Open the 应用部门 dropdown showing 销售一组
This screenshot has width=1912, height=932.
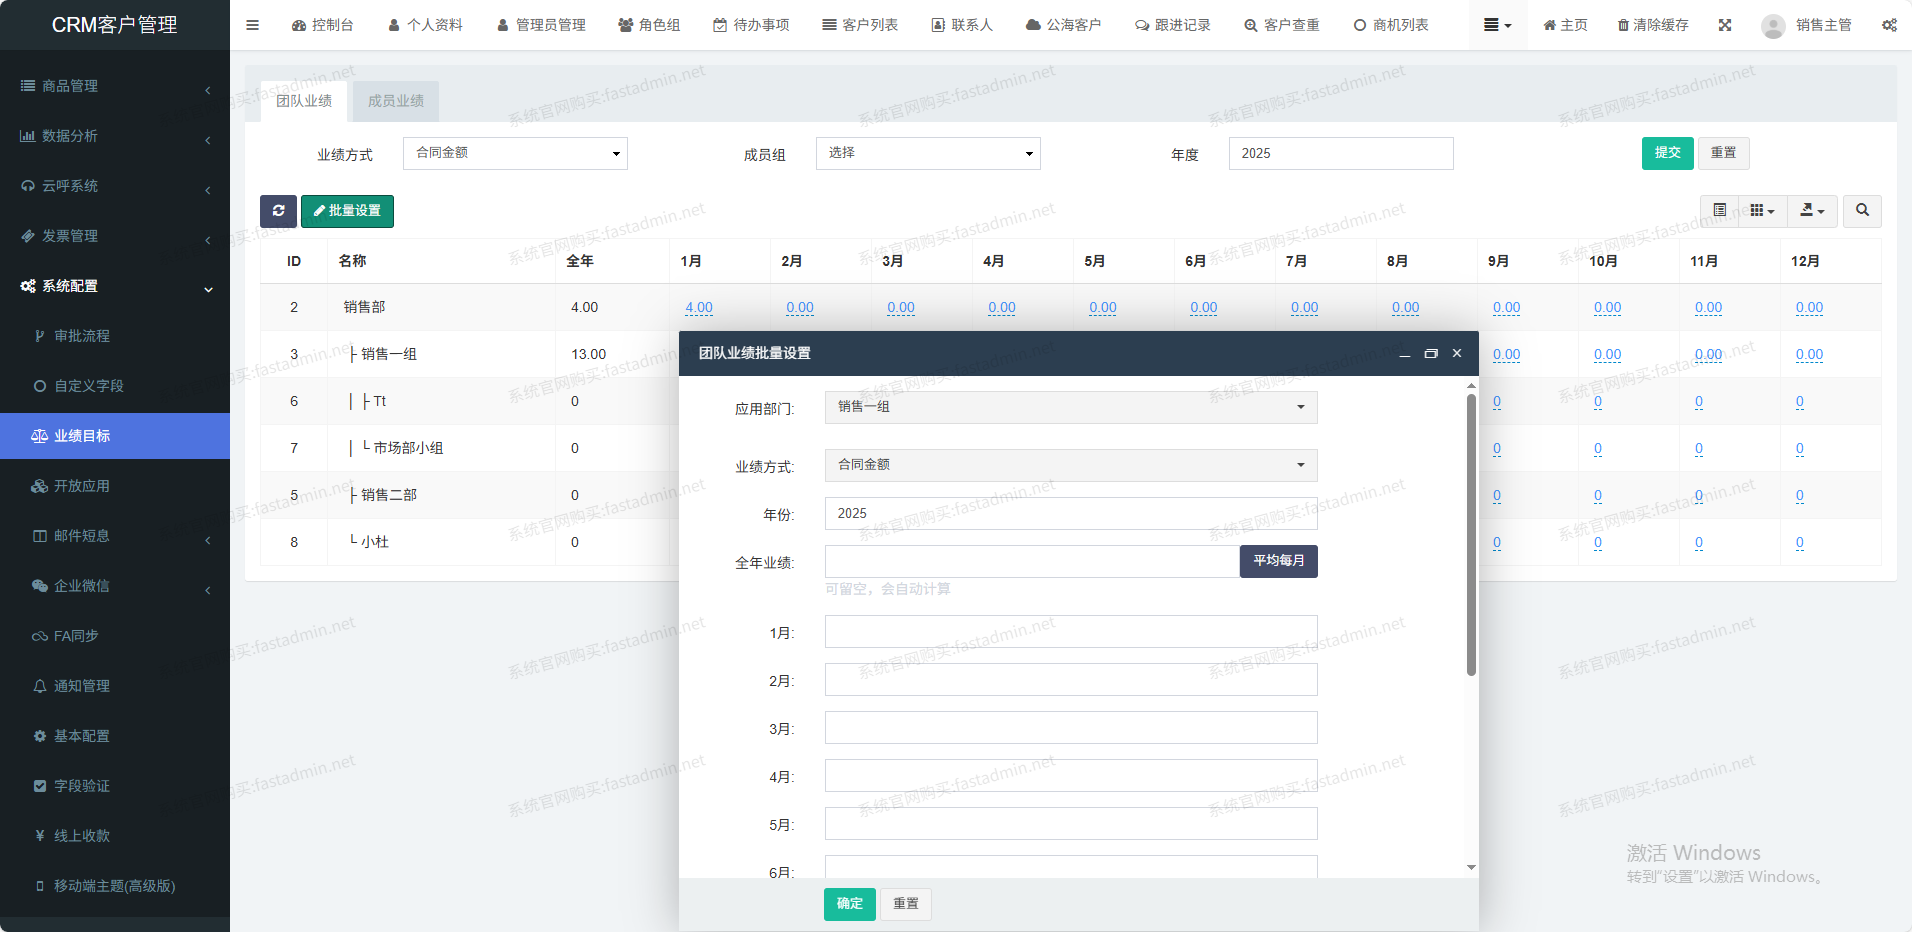1070,407
